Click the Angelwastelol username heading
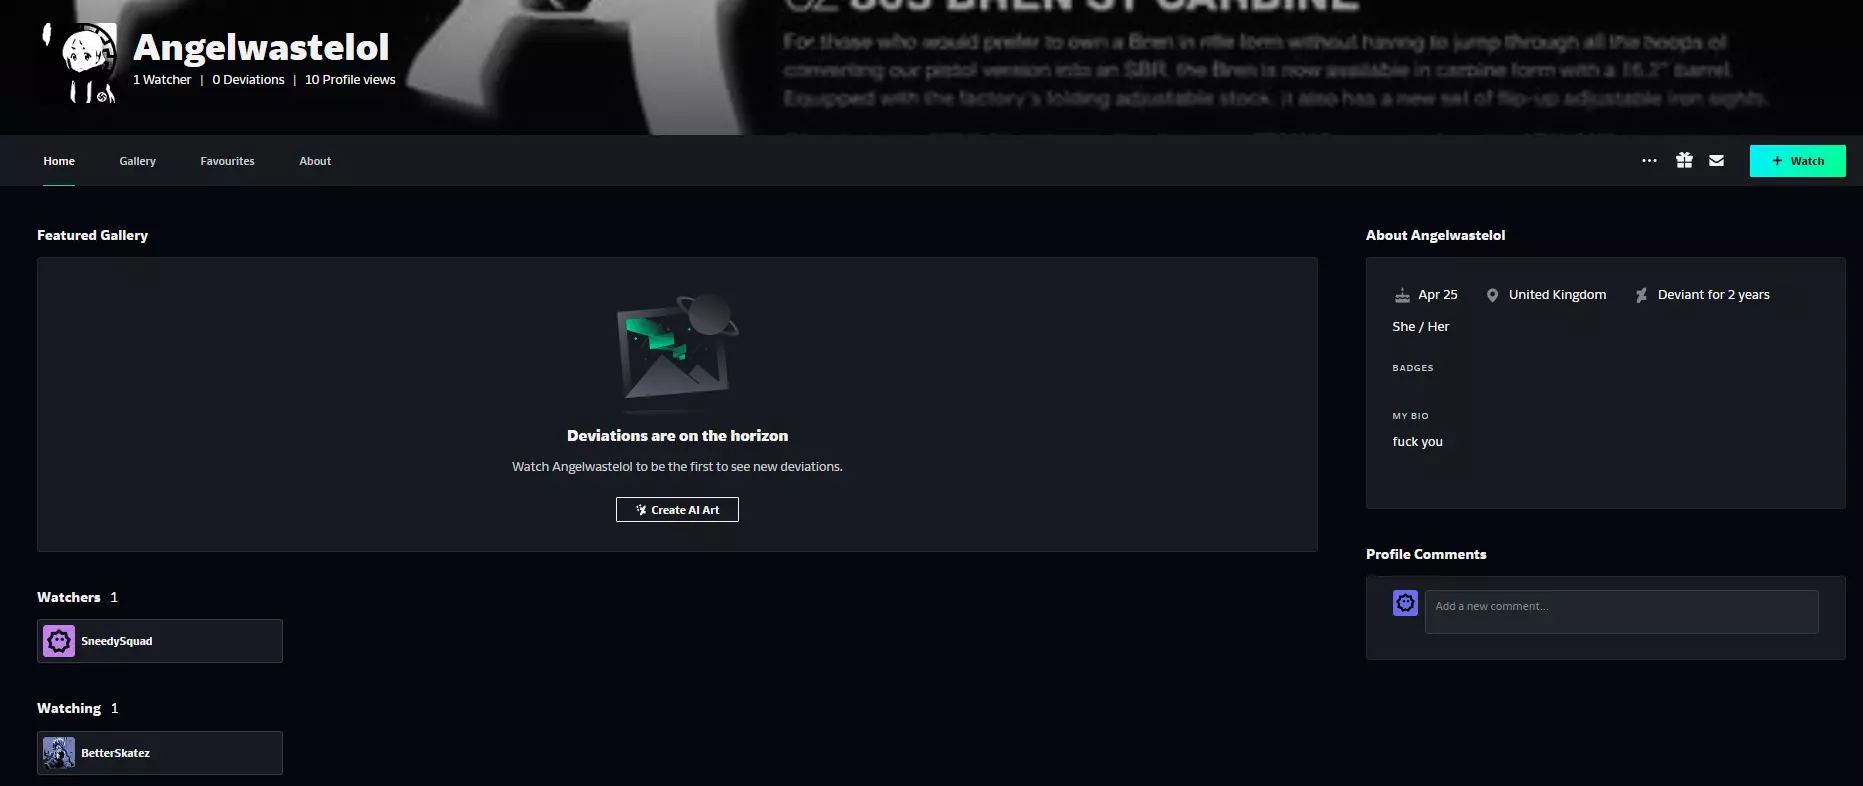The height and width of the screenshot is (786, 1863). click(x=261, y=47)
